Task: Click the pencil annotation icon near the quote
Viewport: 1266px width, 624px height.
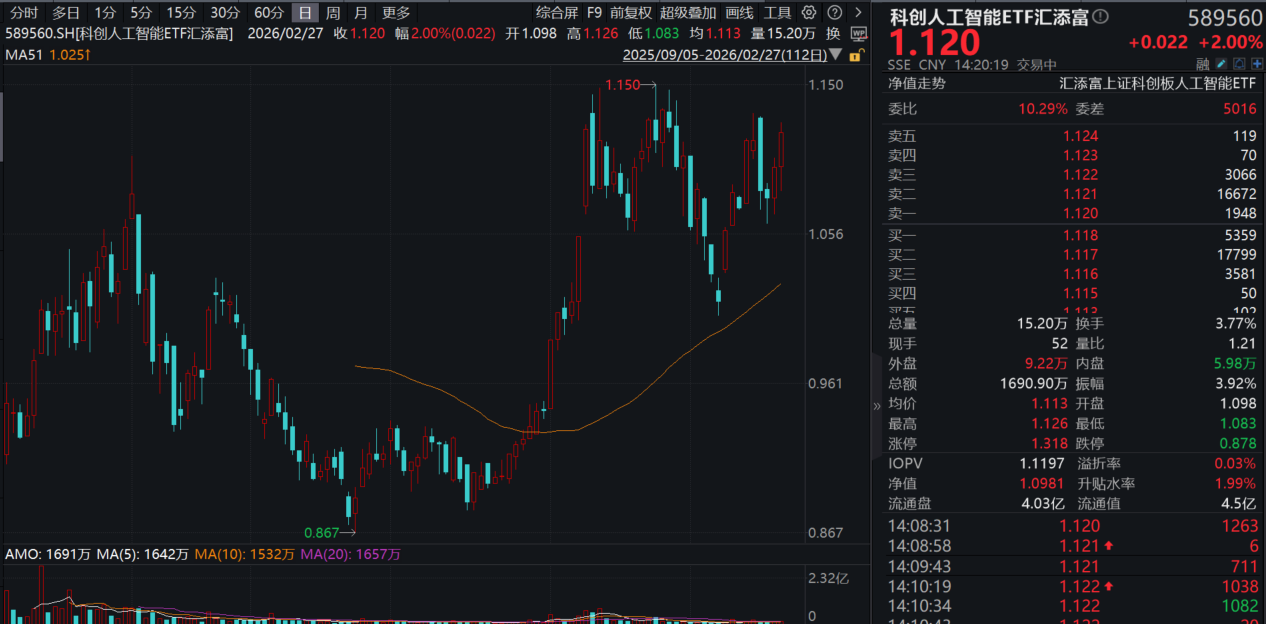Action: [x=1221, y=64]
